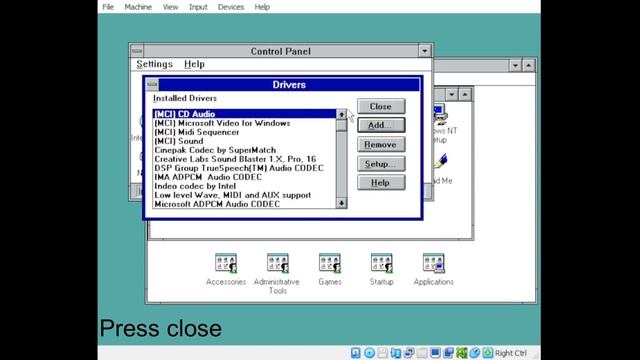This screenshot has width=640, height=360.
Task: Click the driver list scroll down arrow
Action: click(342, 203)
